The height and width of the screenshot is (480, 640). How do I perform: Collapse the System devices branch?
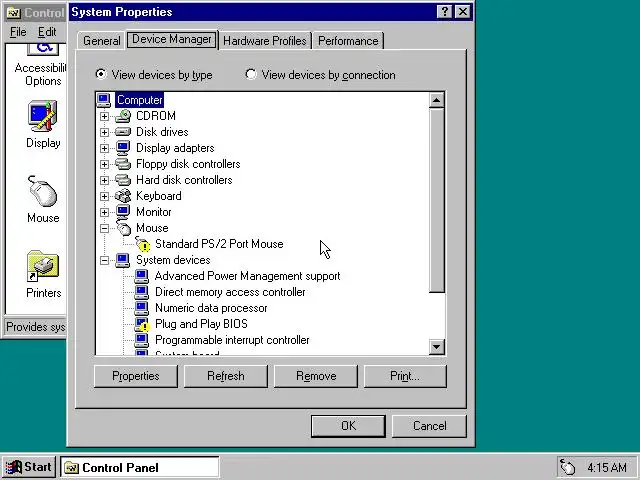tap(104, 260)
